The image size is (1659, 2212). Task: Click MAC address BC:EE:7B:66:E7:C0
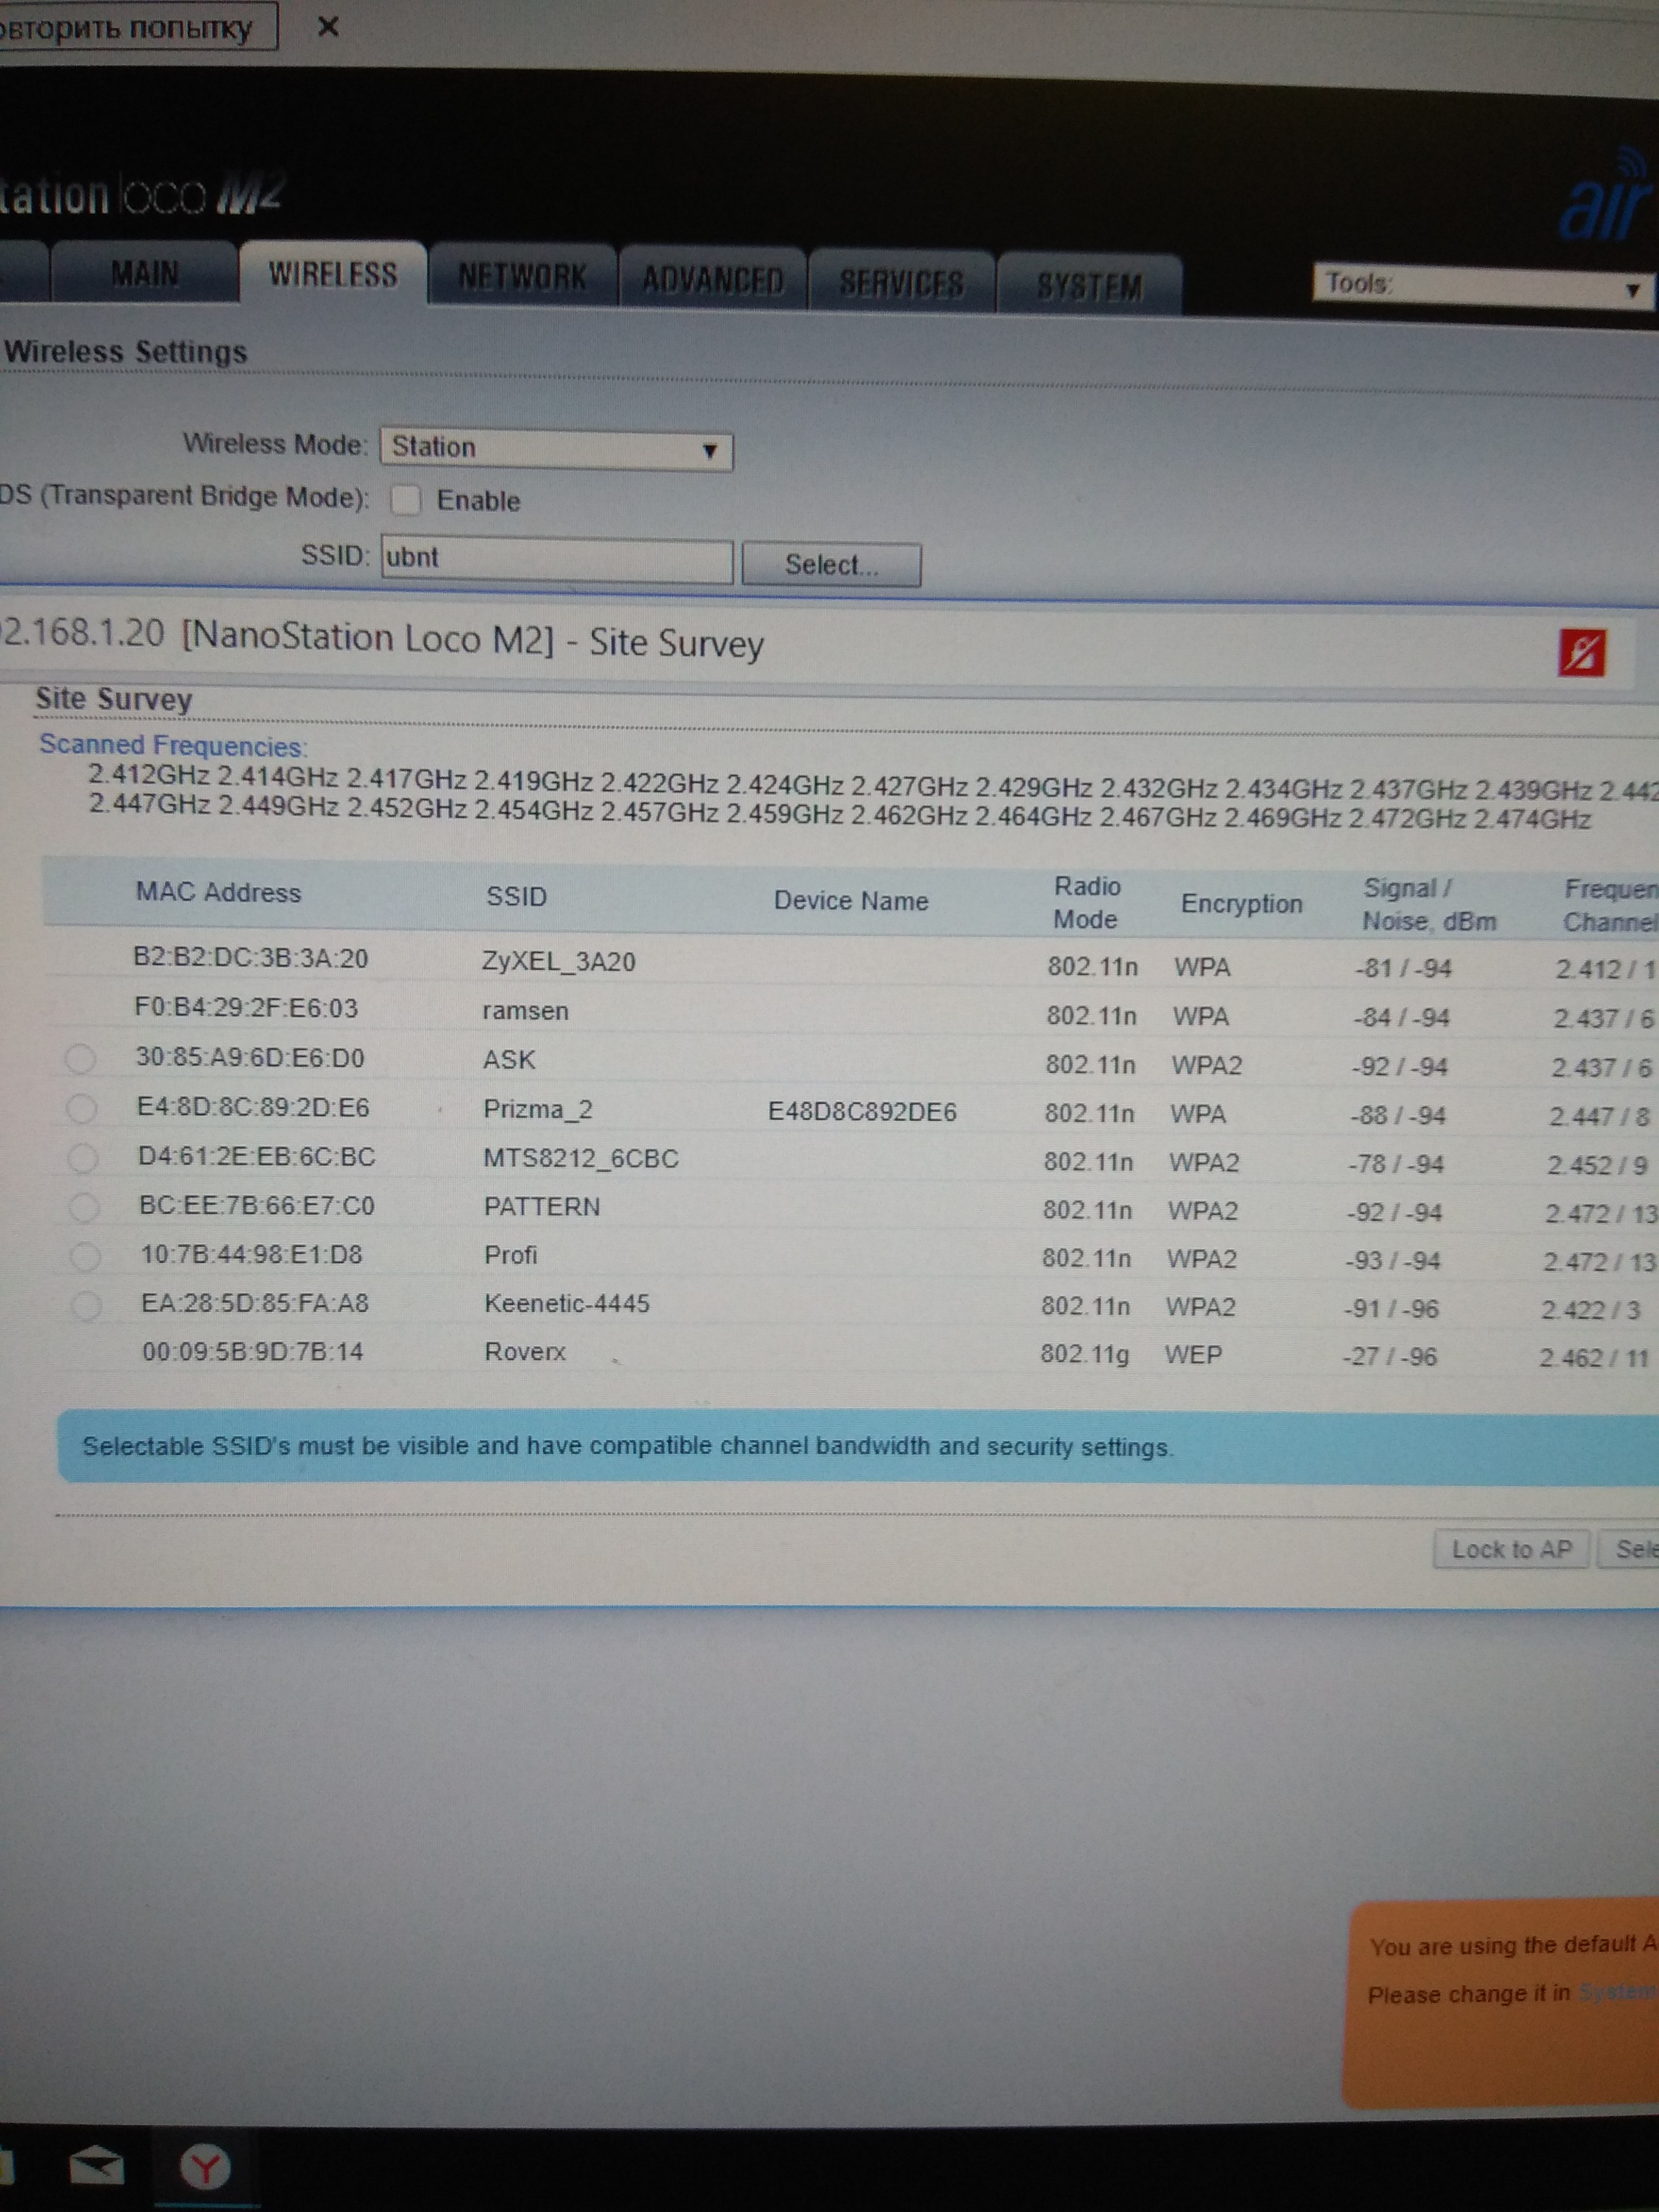pyautogui.click(x=257, y=1205)
